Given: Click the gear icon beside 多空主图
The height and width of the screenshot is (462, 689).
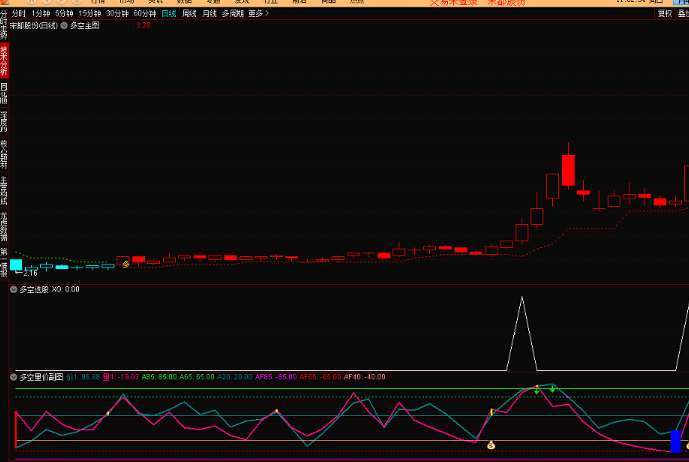Looking at the screenshot, I should click(x=65, y=25).
